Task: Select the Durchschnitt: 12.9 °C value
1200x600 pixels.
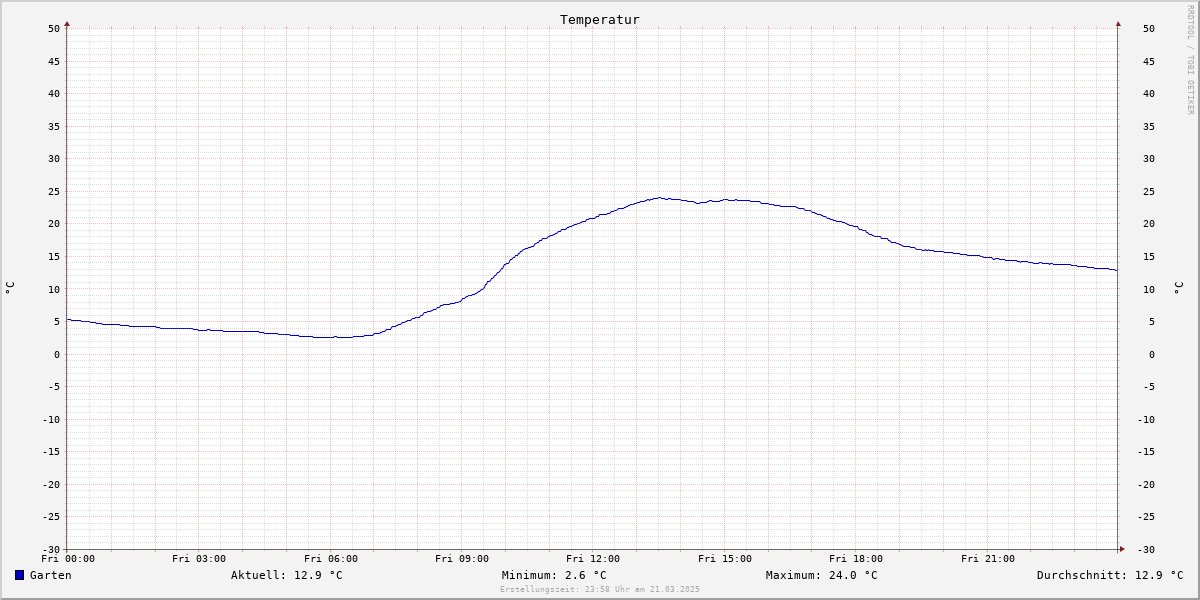Action: (1110, 575)
